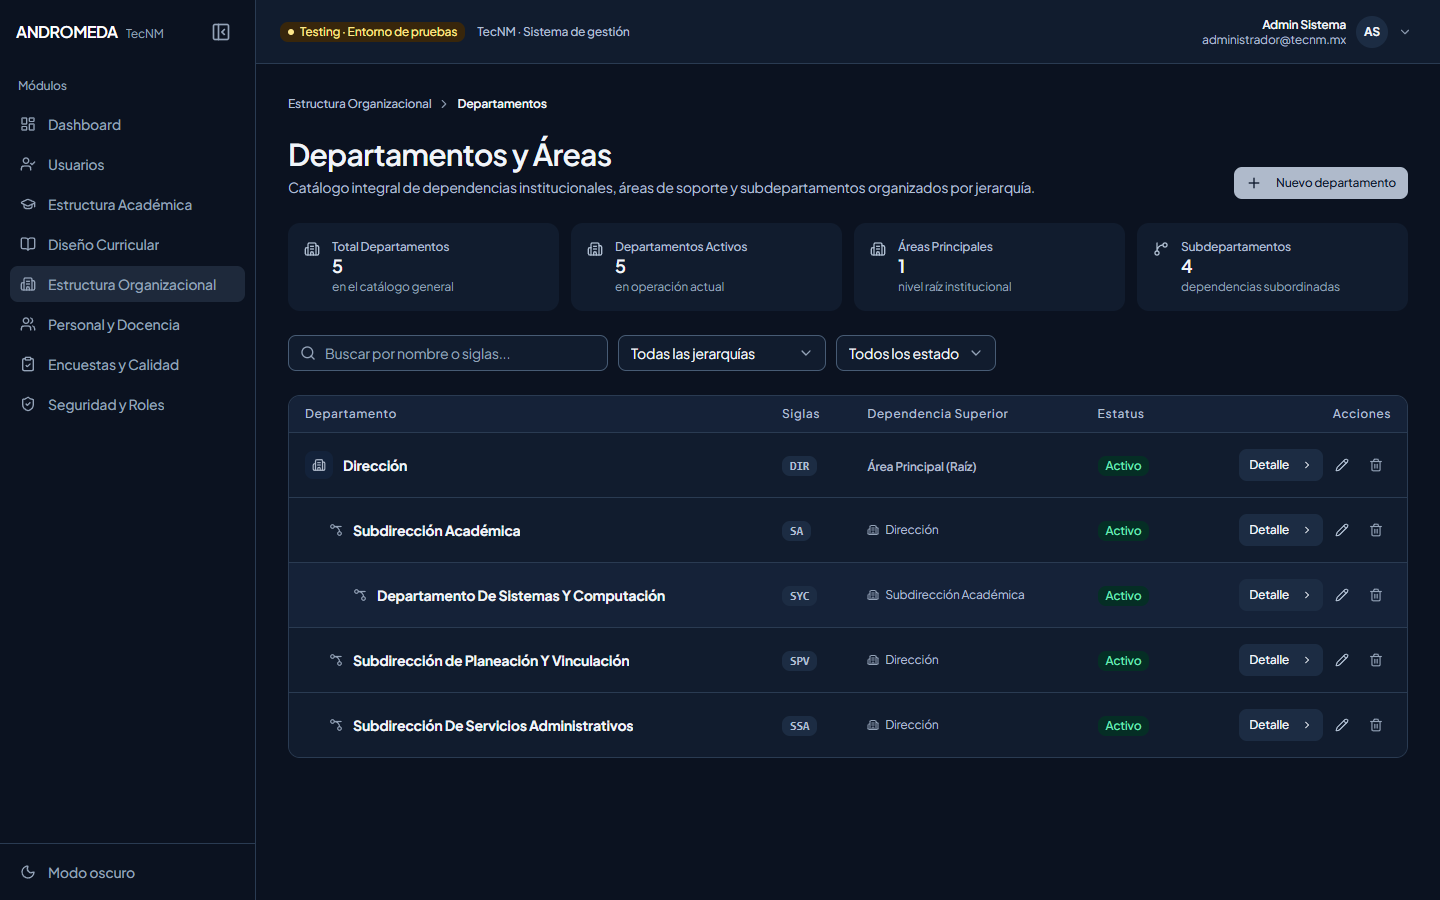Image resolution: width=1440 pixels, height=900 pixels.
Task: Edit Departamento De Sistemas Y Computación pencil
Action: [1342, 595]
